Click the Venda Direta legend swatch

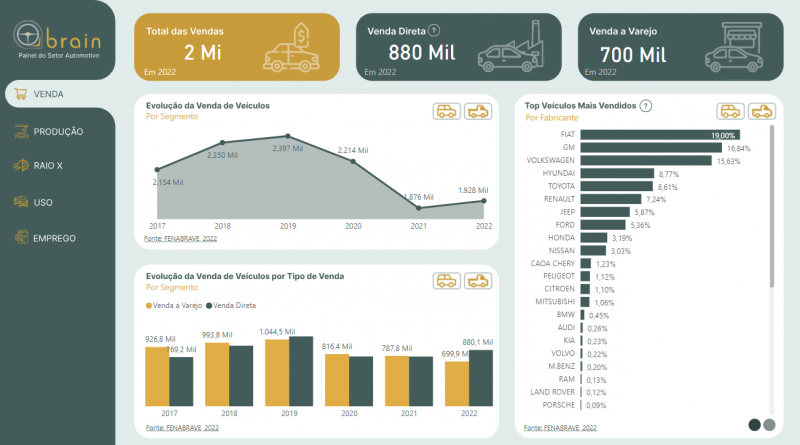(x=209, y=306)
